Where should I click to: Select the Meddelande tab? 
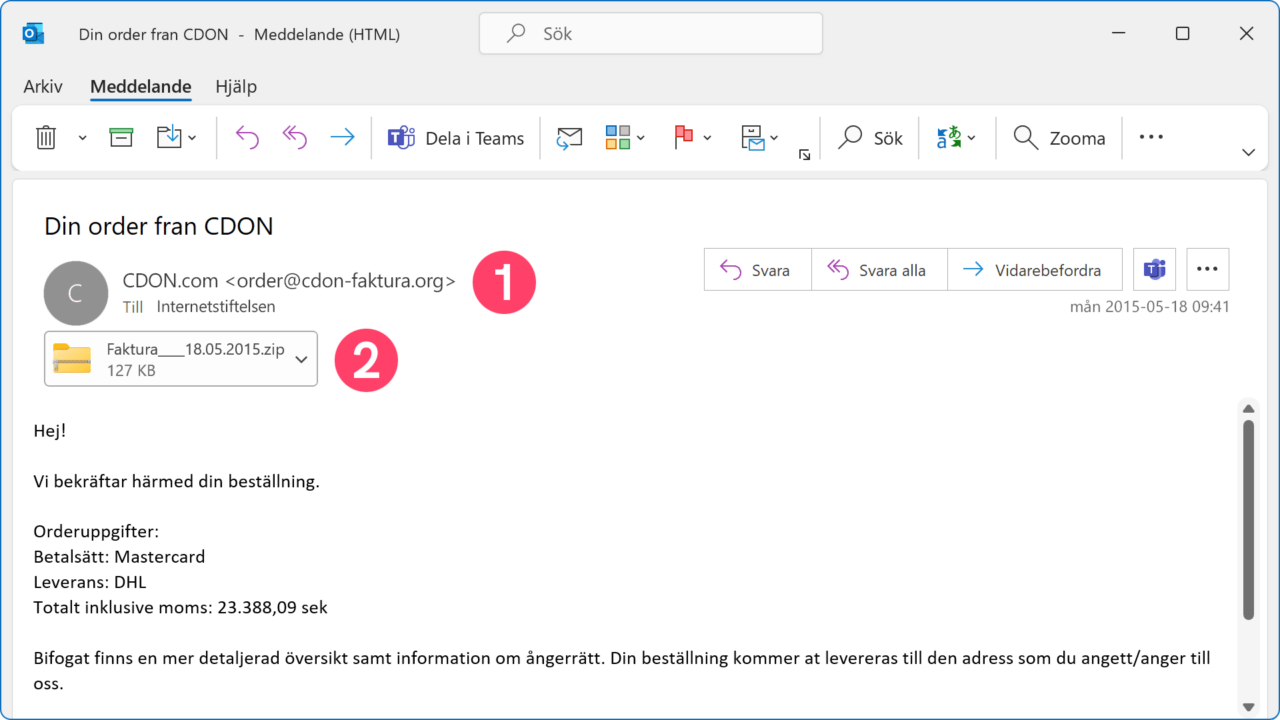pyautogui.click(x=141, y=87)
